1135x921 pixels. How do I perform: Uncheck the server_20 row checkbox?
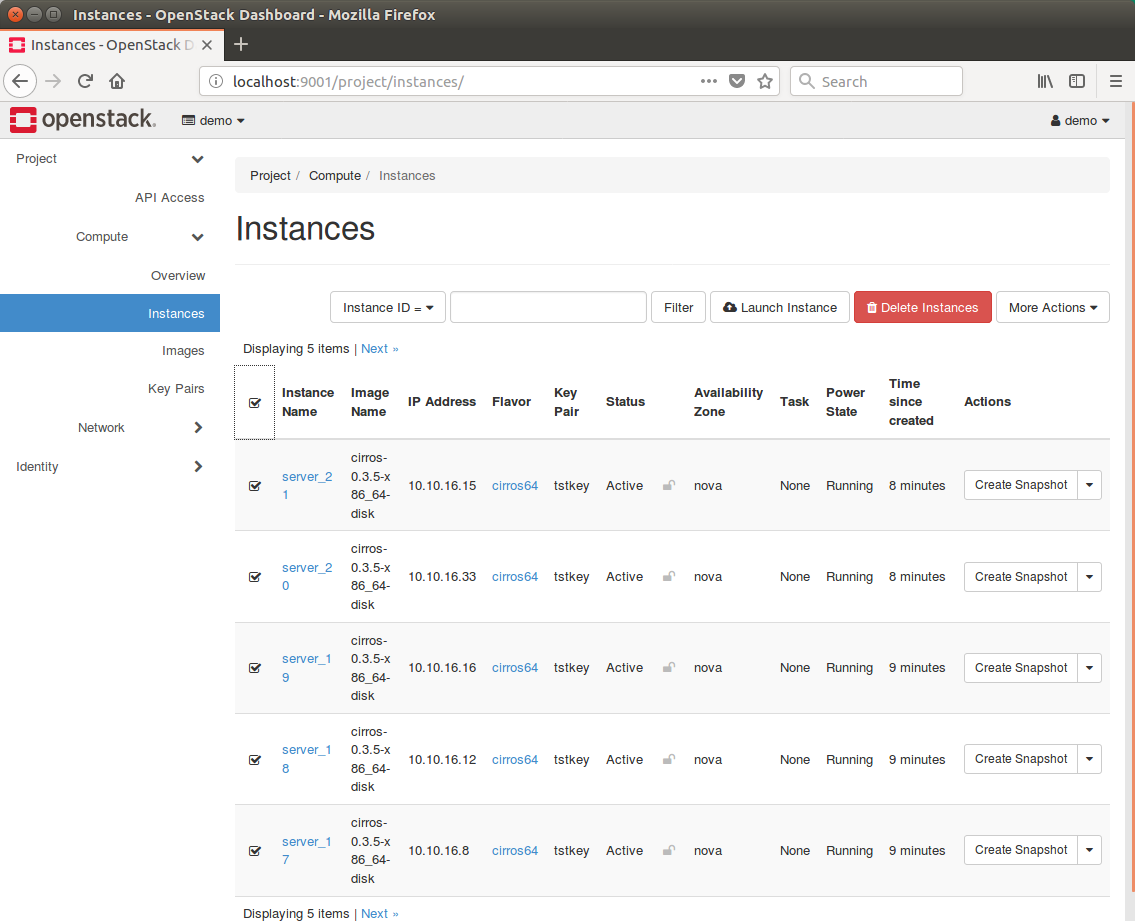coord(255,577)
